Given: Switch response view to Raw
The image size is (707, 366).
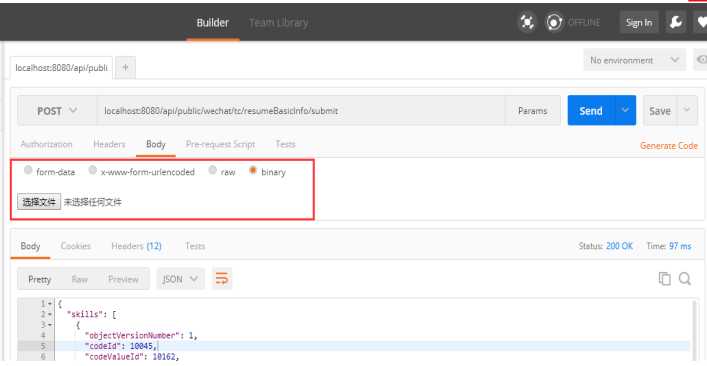Looking at the screenshot, I should [x=79, y=279].
